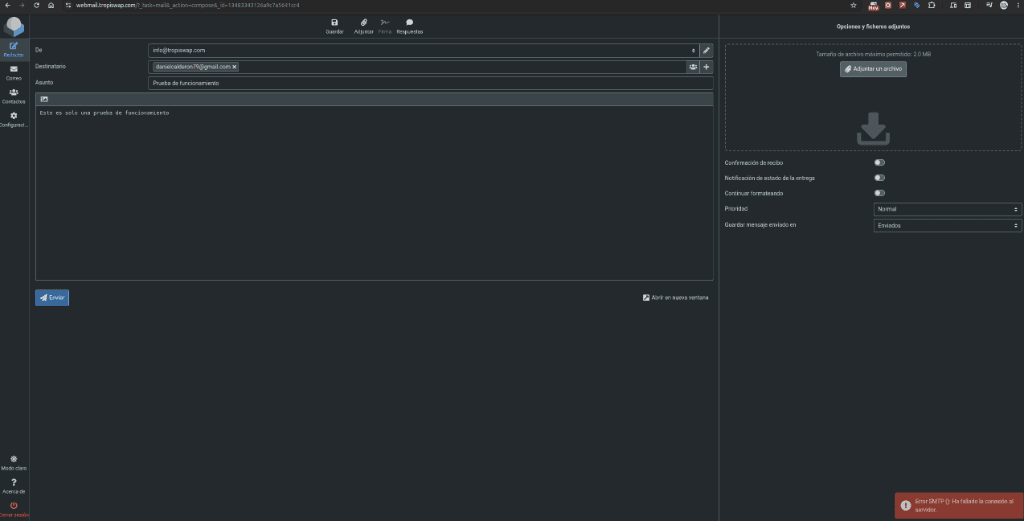
Task: Click the browser back arrow
Action: [x=8, y=5]
